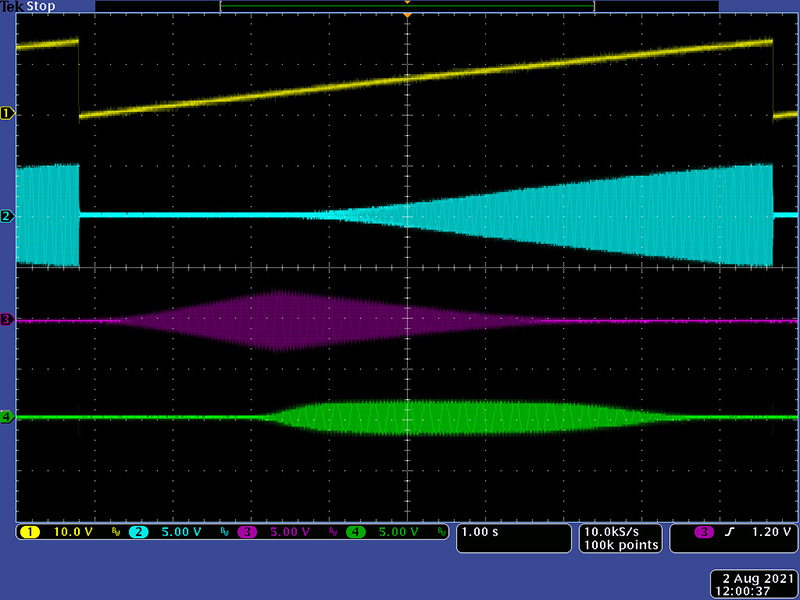Click the channel 4 ground marker
Viewport: 800px width, 600px height.
click(8, 417)
